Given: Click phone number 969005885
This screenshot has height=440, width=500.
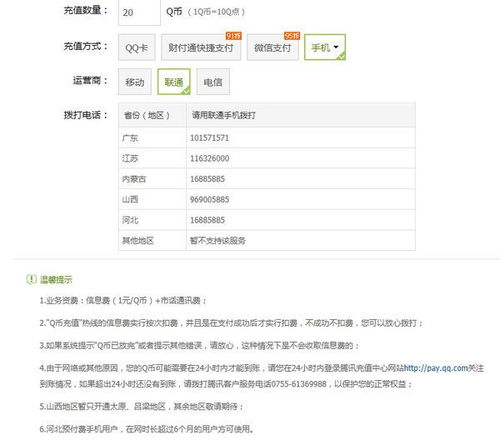Looking at the screenshot, I should pos(210,200).
